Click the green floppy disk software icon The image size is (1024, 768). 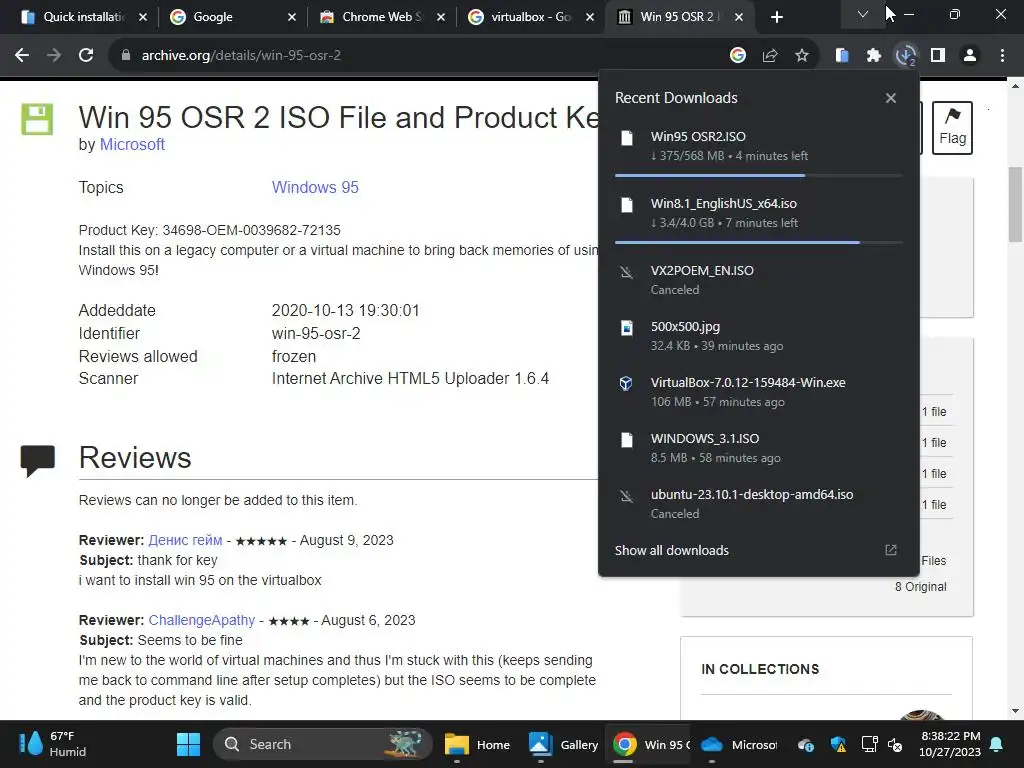(x=37, y=119)
